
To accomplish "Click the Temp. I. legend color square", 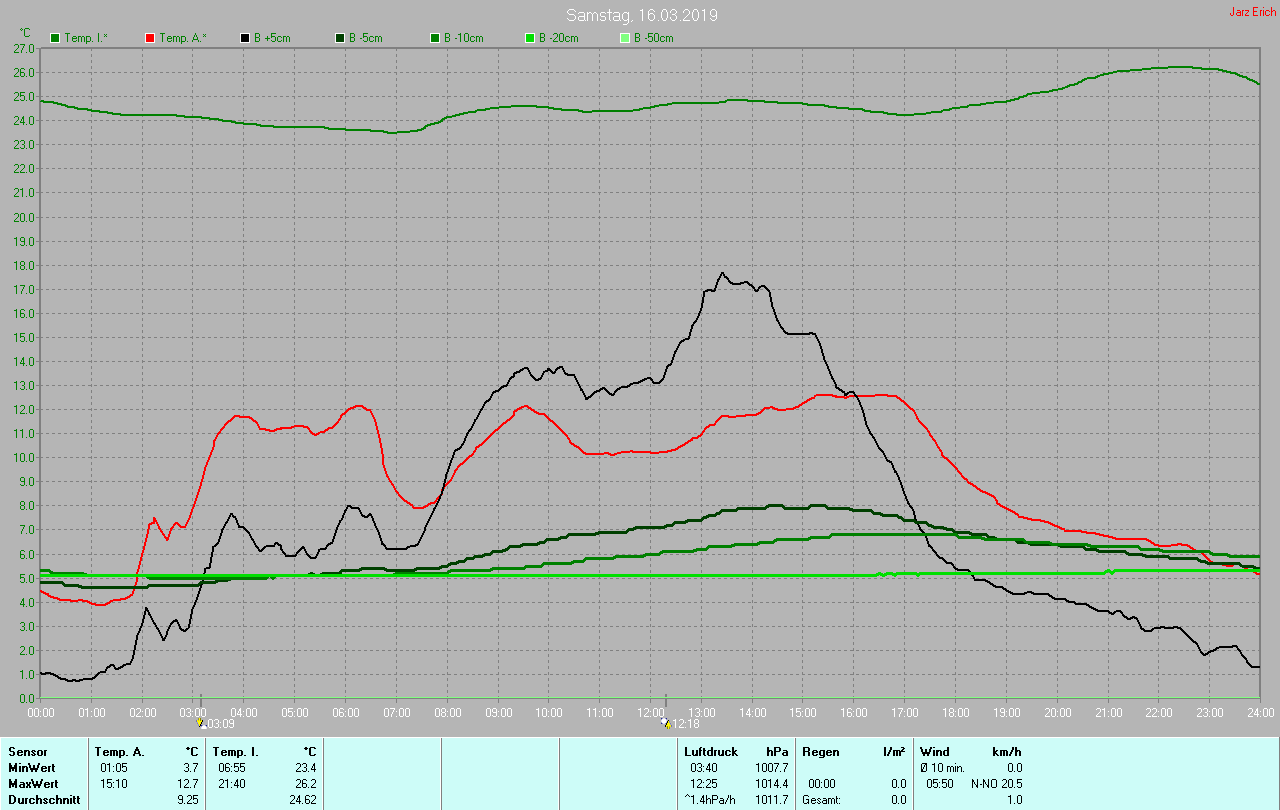I will (x=55, y=38).
